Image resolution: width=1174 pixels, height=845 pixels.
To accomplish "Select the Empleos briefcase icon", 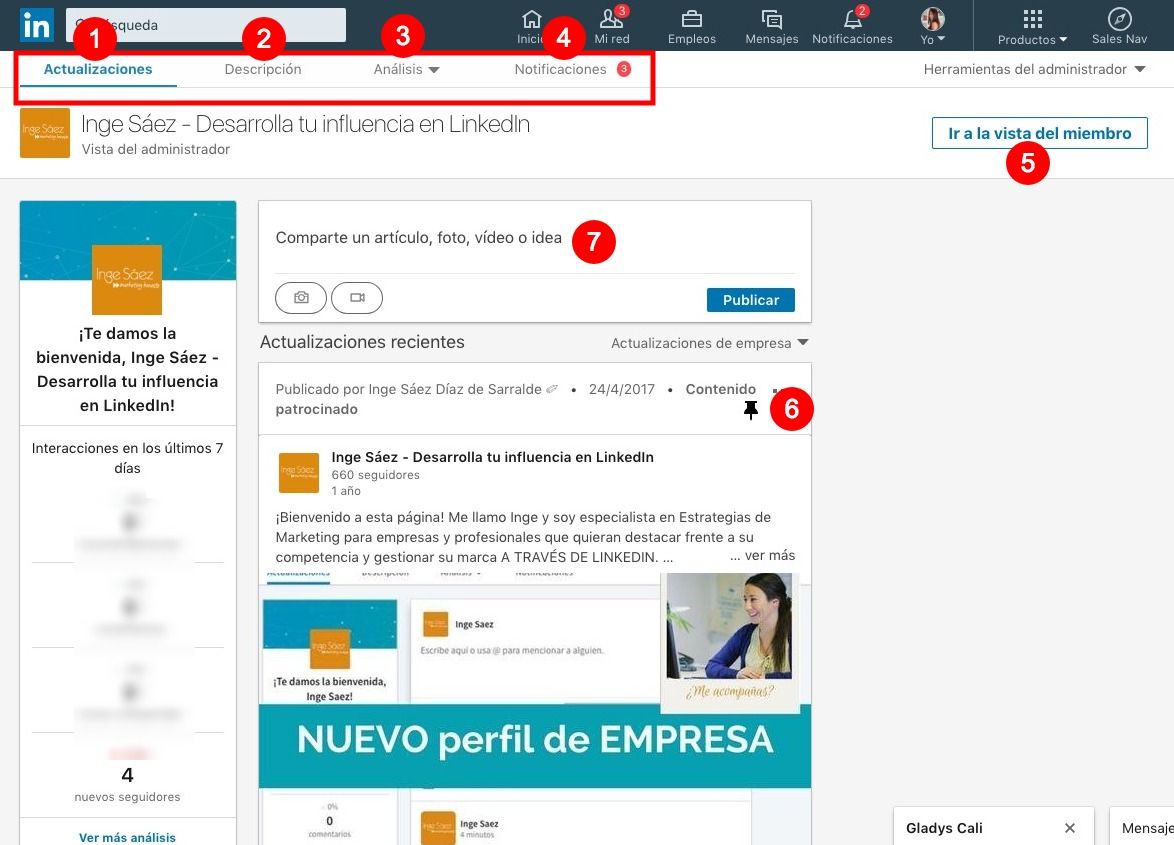I will (693, 20).
